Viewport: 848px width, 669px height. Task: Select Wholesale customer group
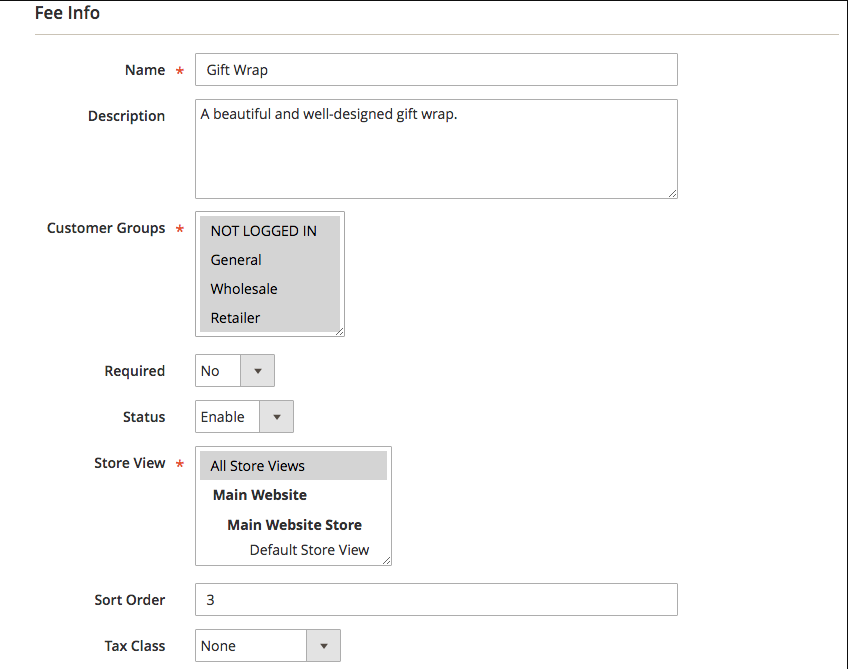pos(269,289)
